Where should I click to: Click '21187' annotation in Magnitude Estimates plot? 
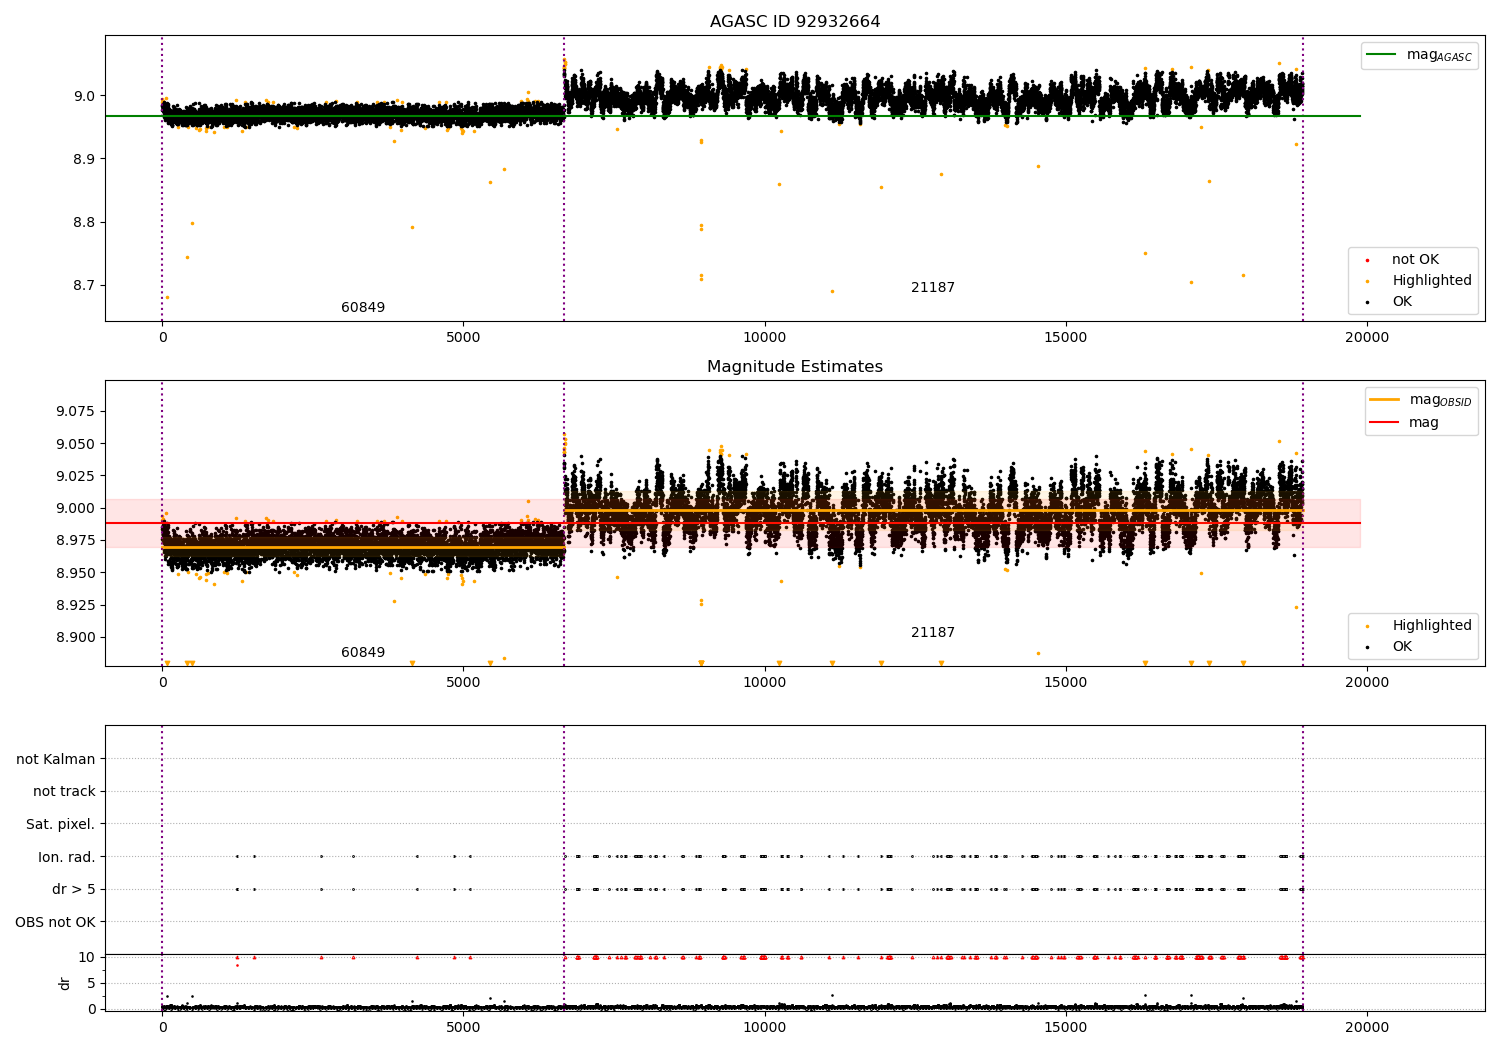coord(933,633)
